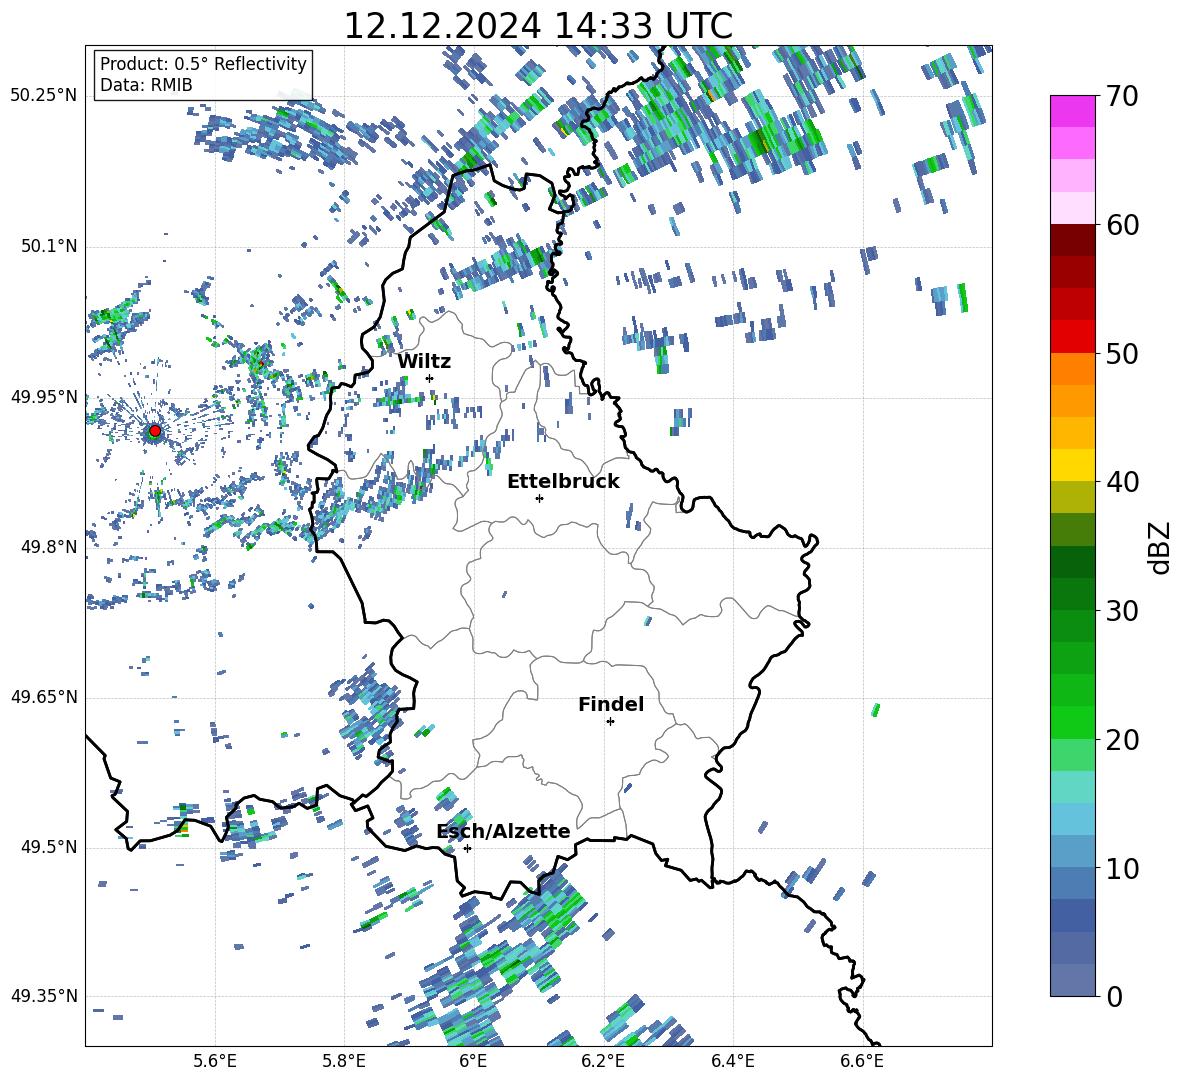The width and height of the screenshot is (1184, 1081).
Task: Click the 0 value on colorbar
Action: [x=1114, y=996]
